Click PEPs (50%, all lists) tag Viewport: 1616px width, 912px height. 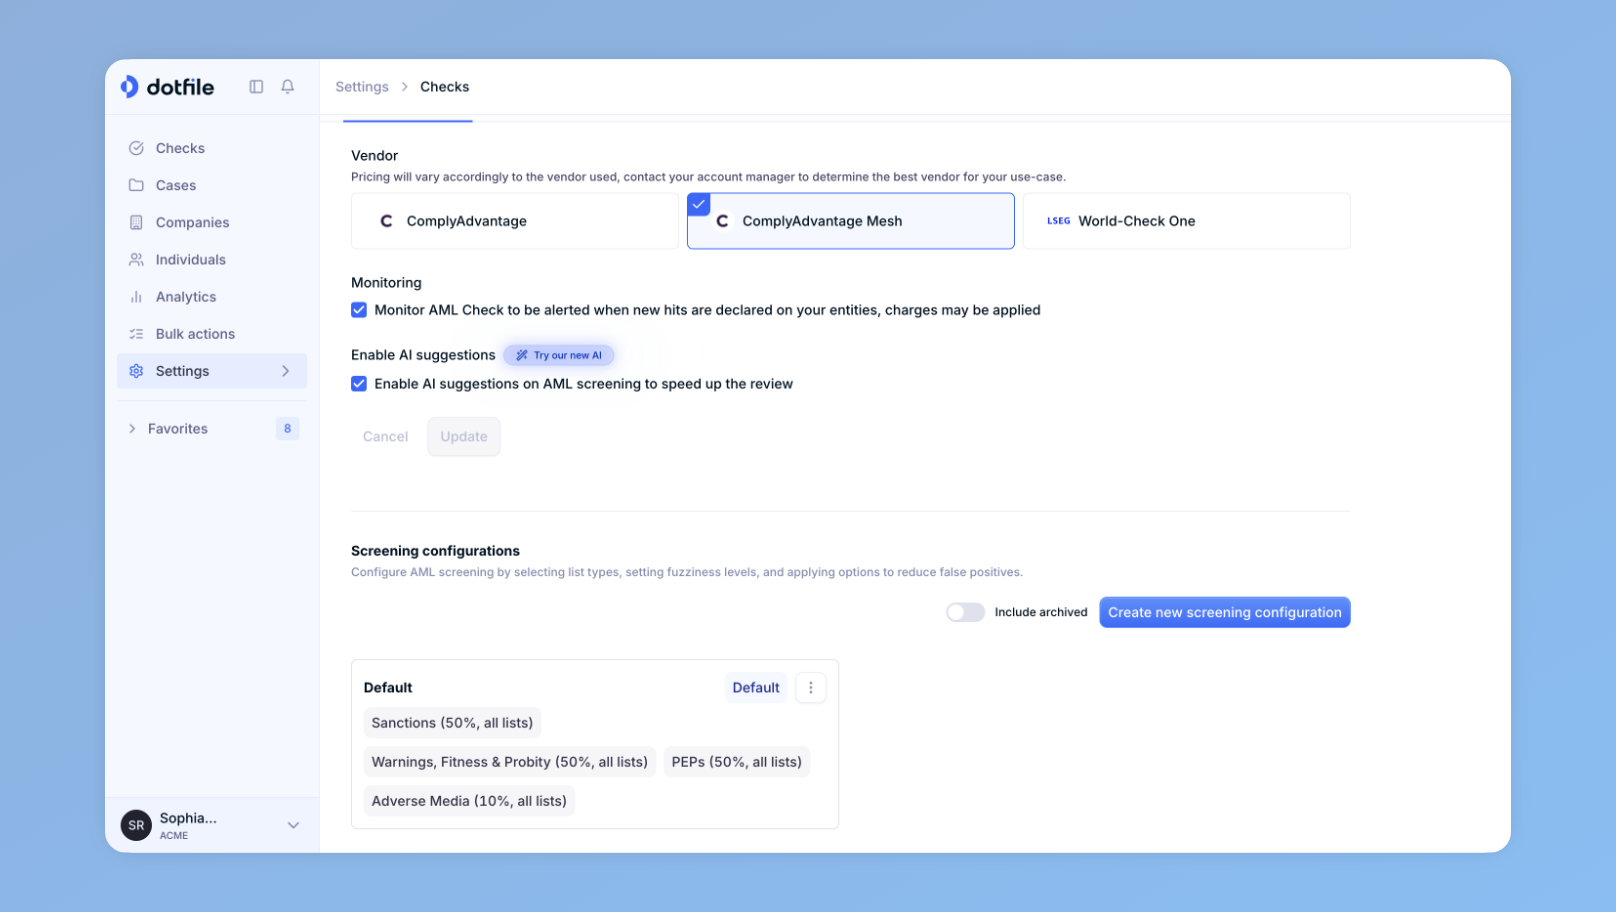[737, 762]
